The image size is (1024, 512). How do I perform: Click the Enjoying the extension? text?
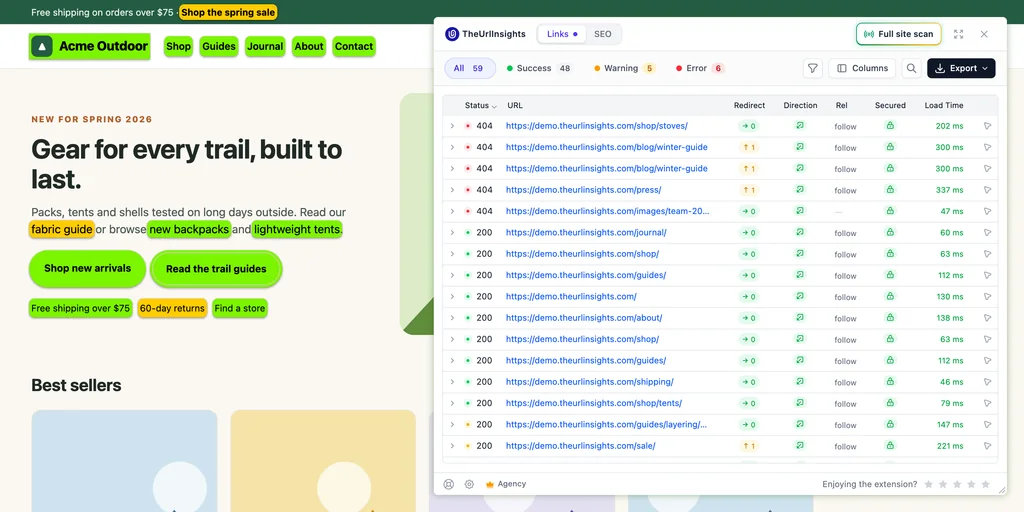[x=869, y=484]
